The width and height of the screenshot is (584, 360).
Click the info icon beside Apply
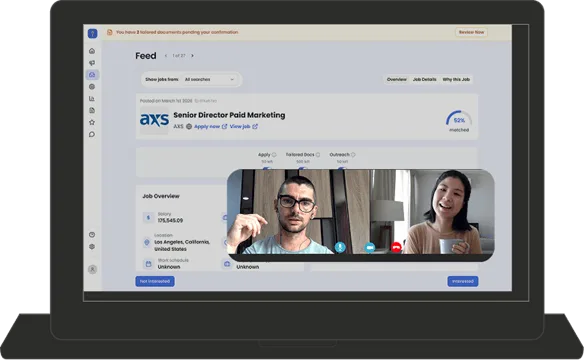coord(274,154)
